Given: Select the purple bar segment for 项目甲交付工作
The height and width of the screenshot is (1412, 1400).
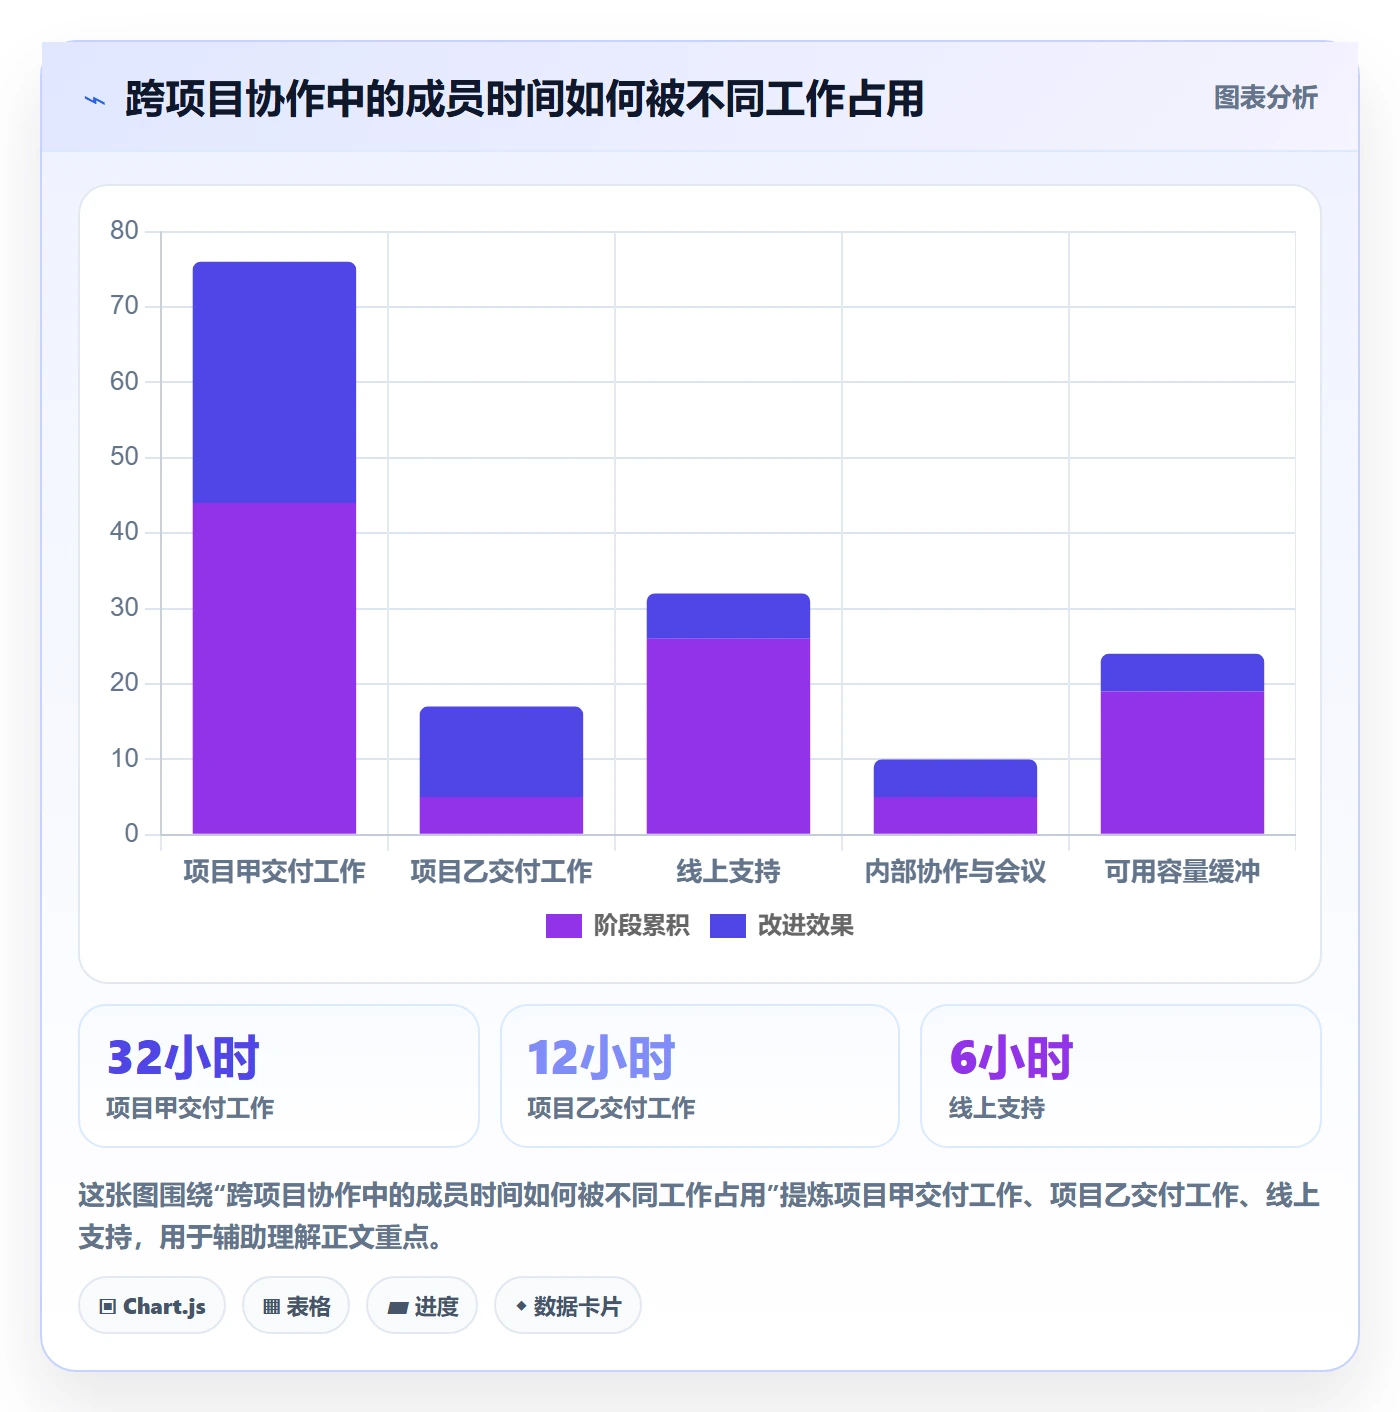Looking at the screenshot, I should [x=274, y=668].
